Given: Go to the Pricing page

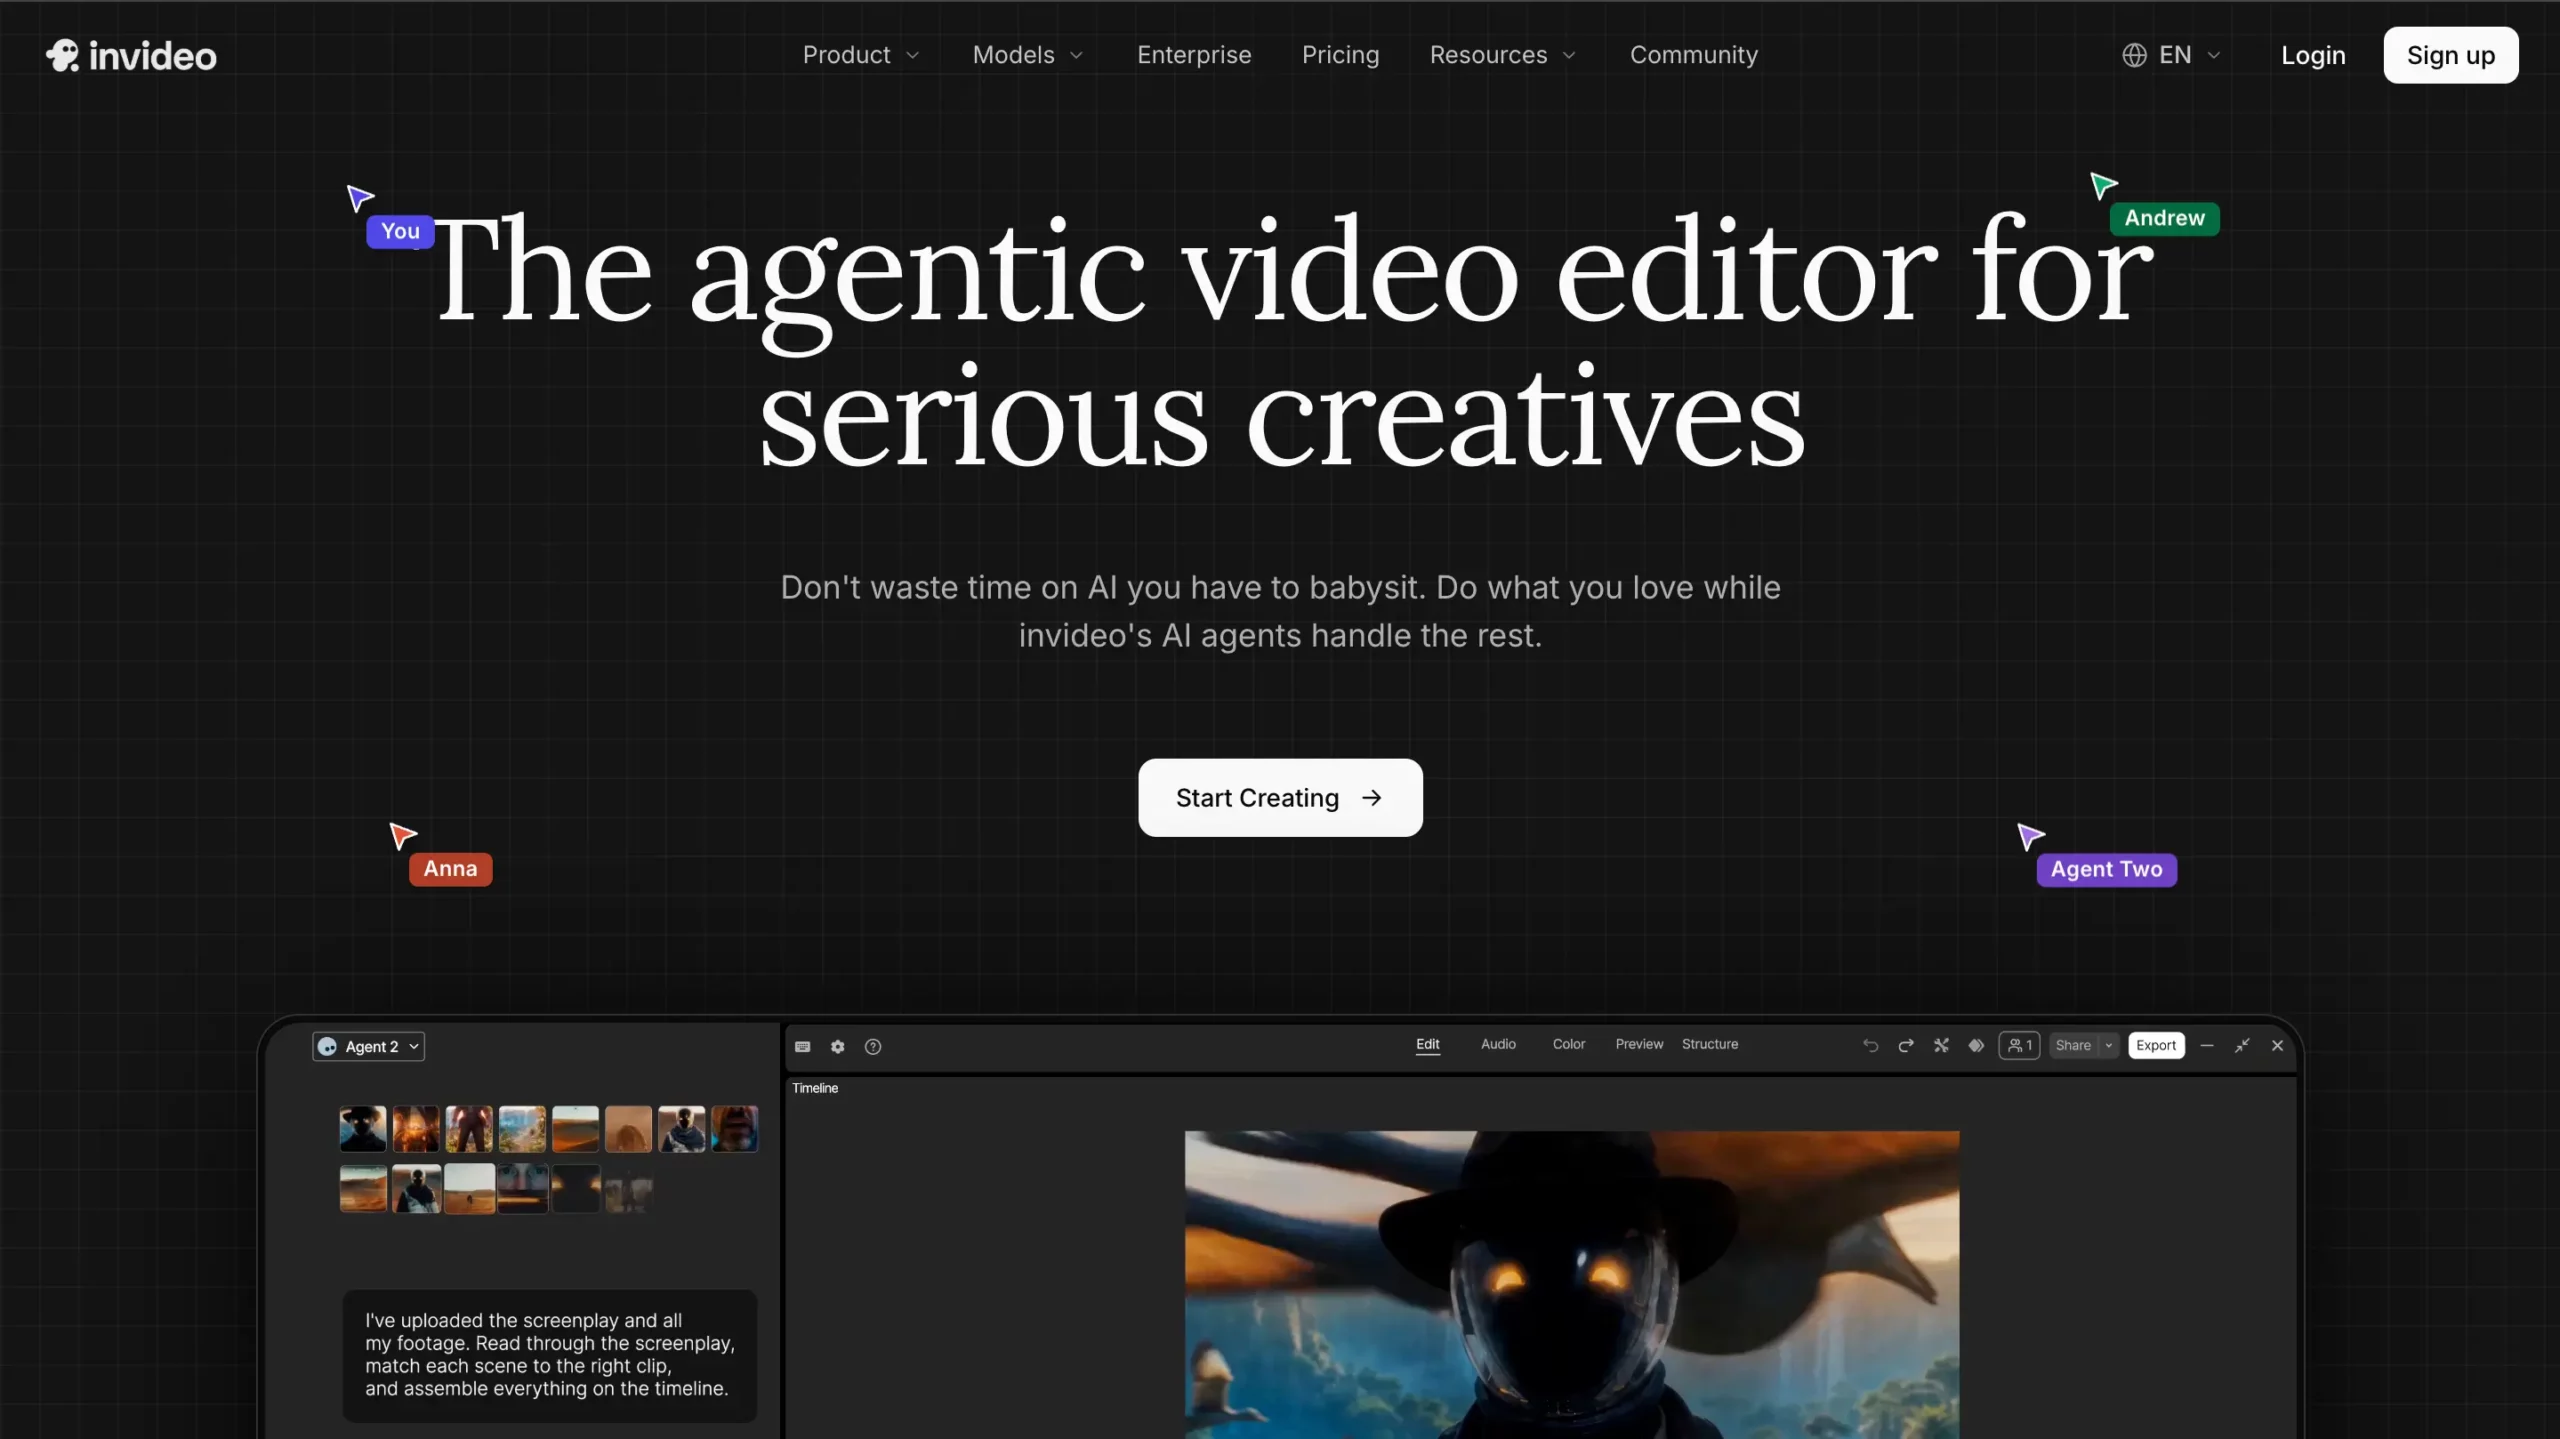Looking at the screenshot, I should point(1340,55).
